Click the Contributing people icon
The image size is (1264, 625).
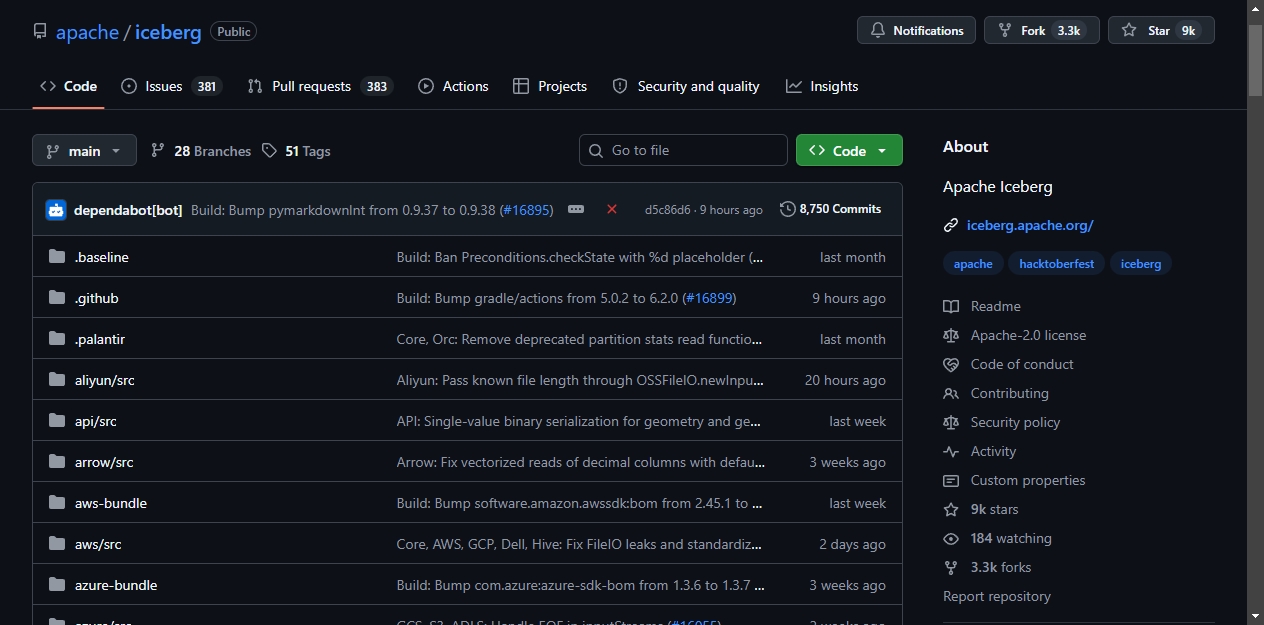pyautogui.click(x=951, y=393)
